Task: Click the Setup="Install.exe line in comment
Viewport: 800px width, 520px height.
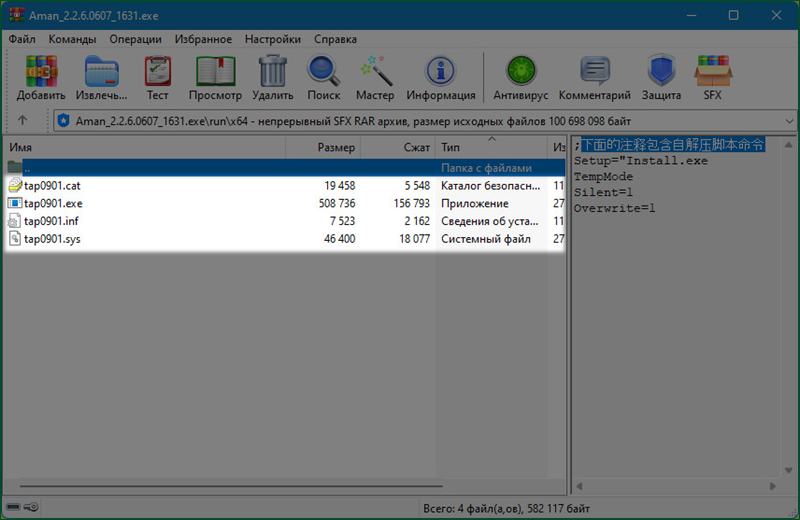Action: point(641,161)
